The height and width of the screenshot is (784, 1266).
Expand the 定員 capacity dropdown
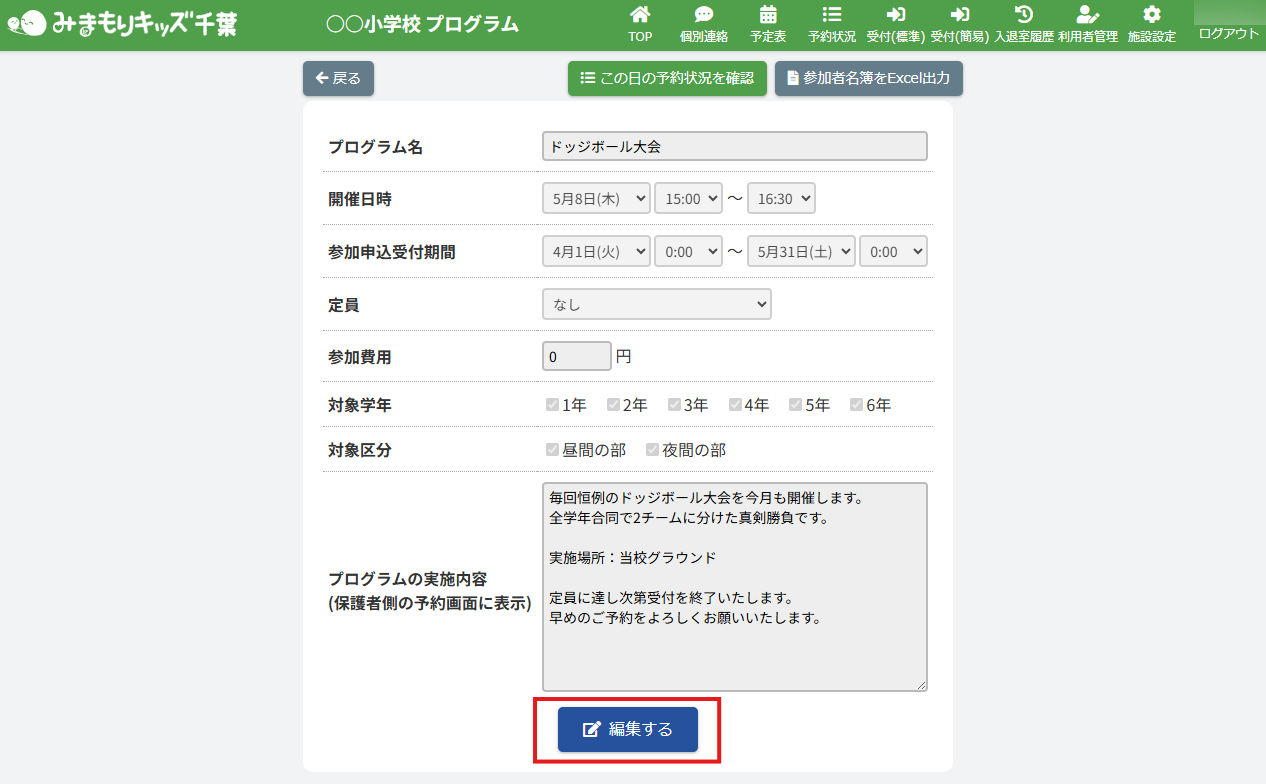click(656, 304)
